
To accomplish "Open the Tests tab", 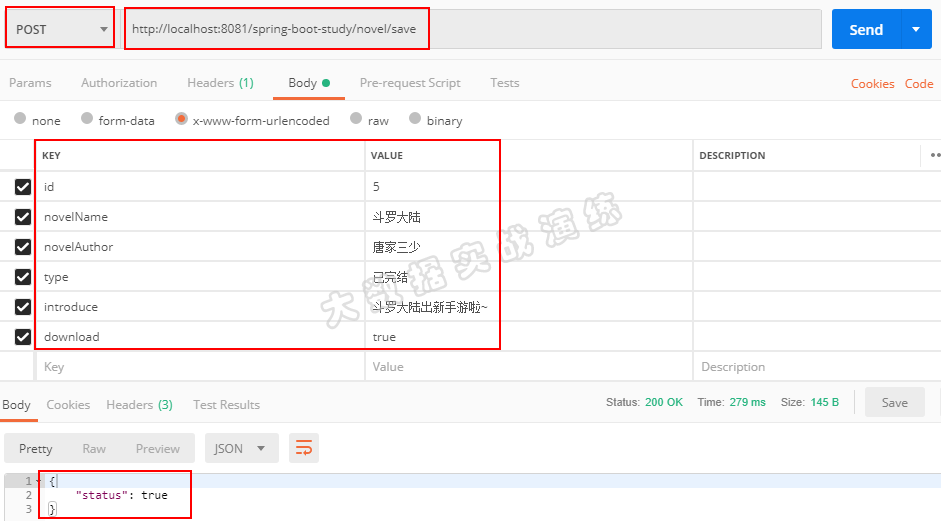I will pos(504,83).
